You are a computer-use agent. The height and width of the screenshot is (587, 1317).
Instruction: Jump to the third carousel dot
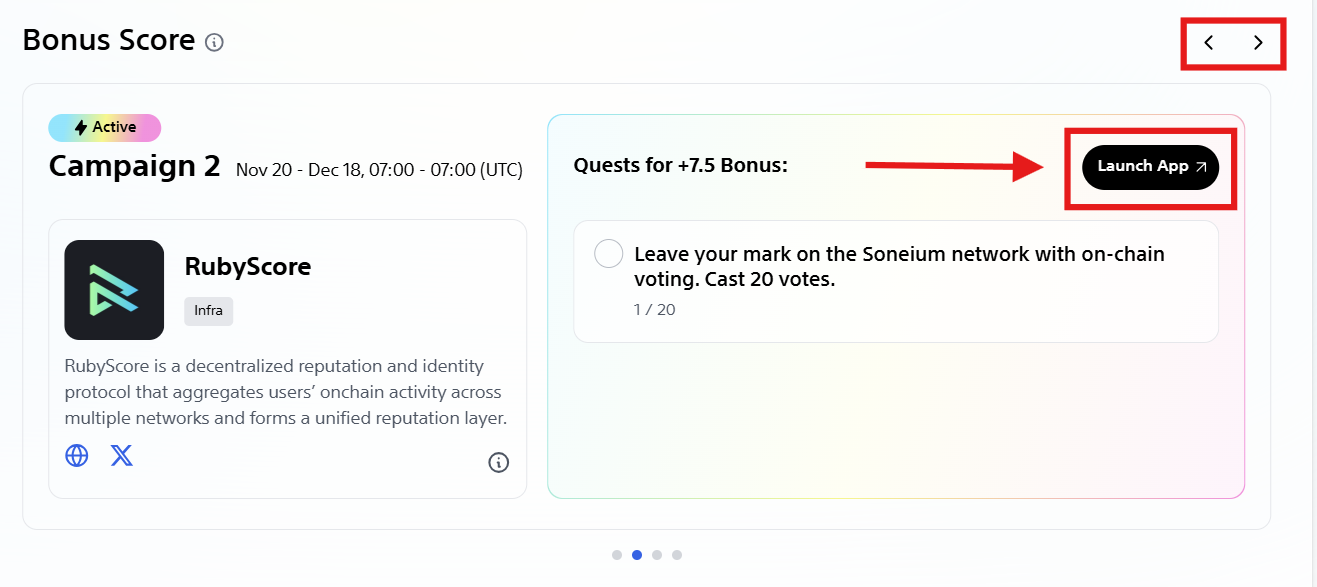tap(657, 555)
